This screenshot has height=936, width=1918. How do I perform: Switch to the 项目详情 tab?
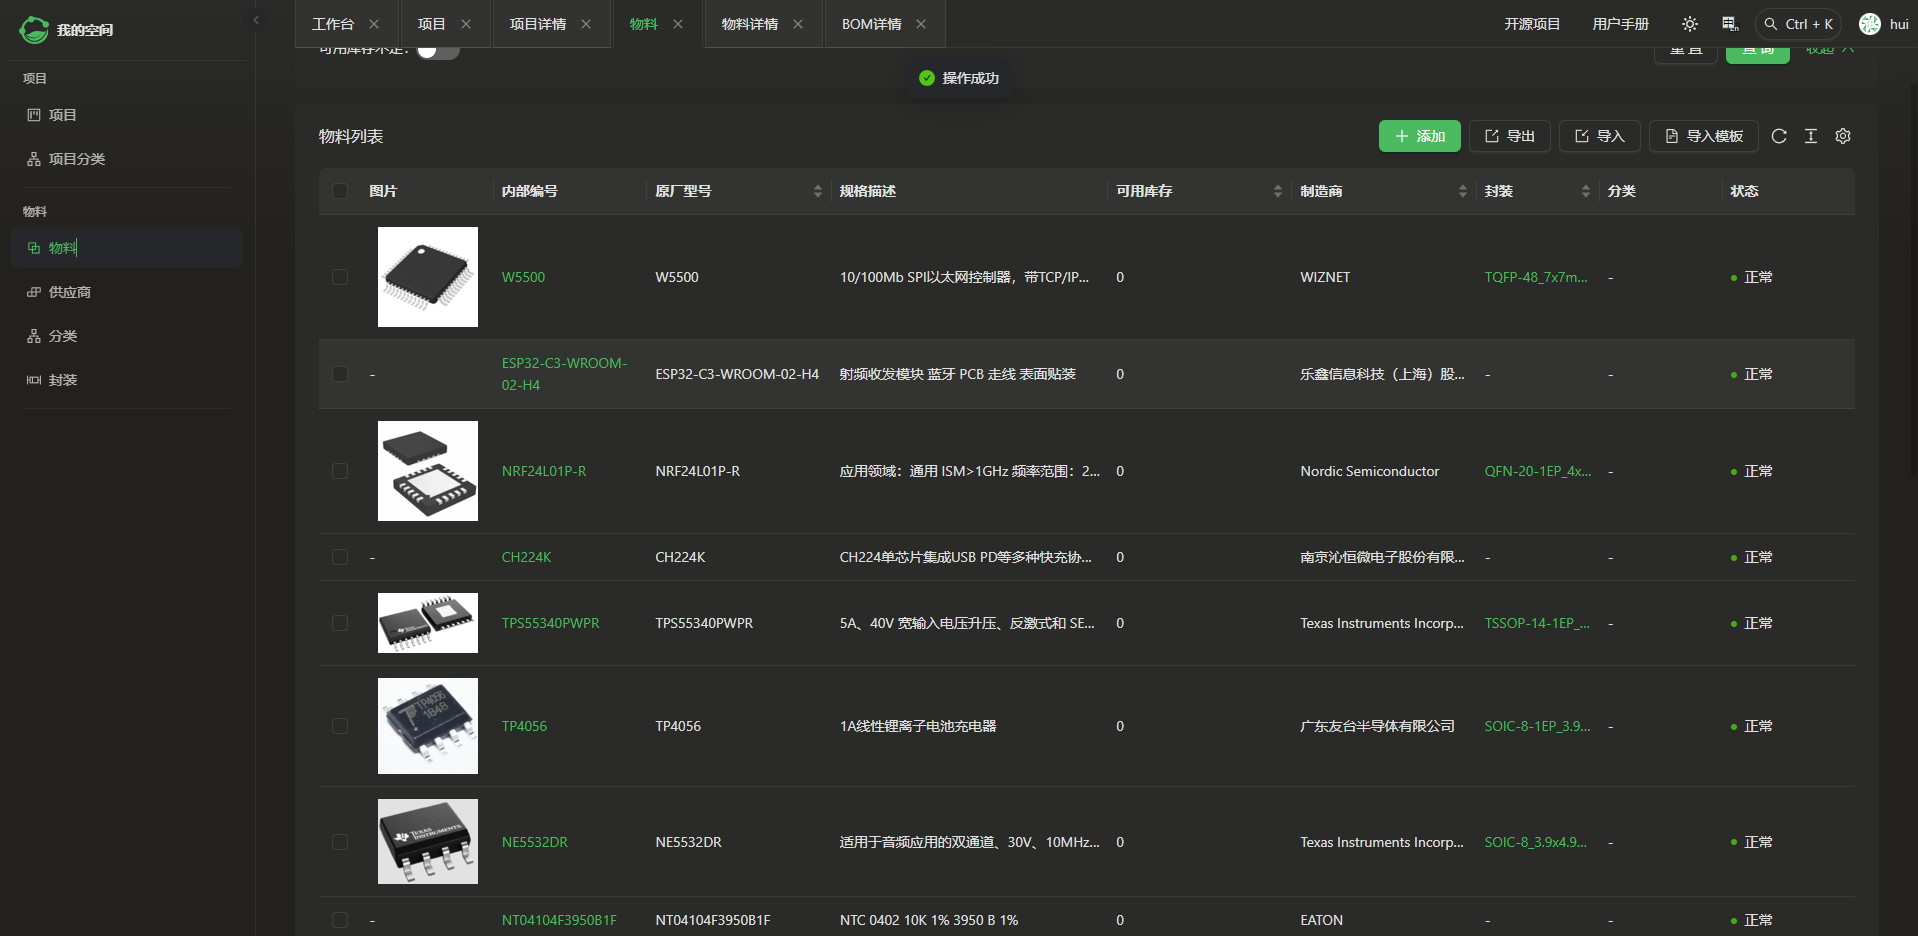[537, 24]
